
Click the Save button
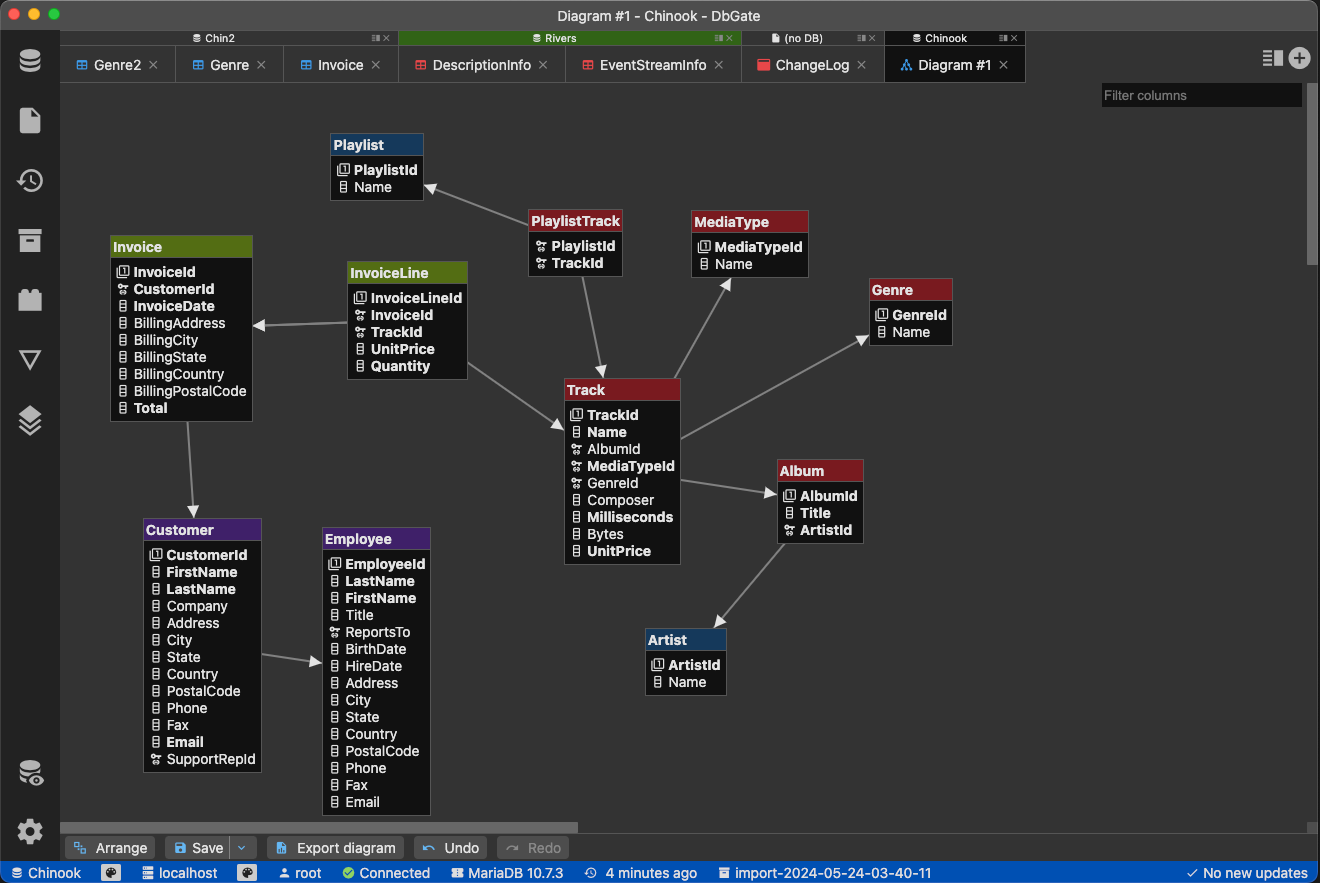click(x=198, y=848)
